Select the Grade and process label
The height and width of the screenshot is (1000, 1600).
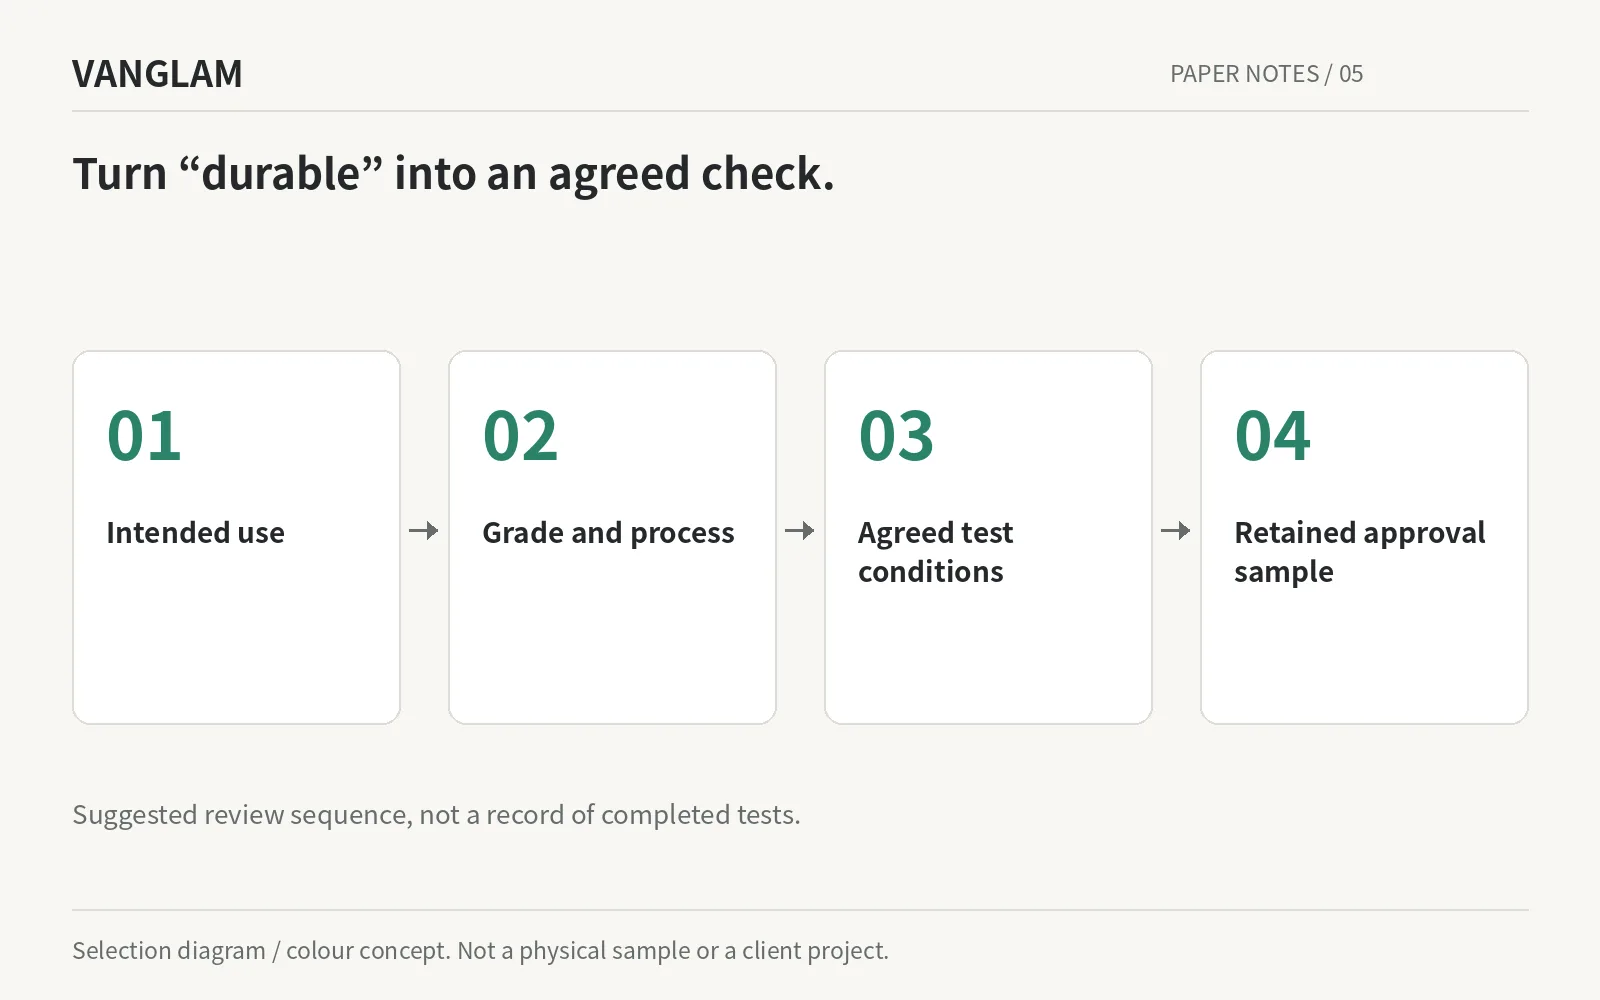(x=608, y=534)
